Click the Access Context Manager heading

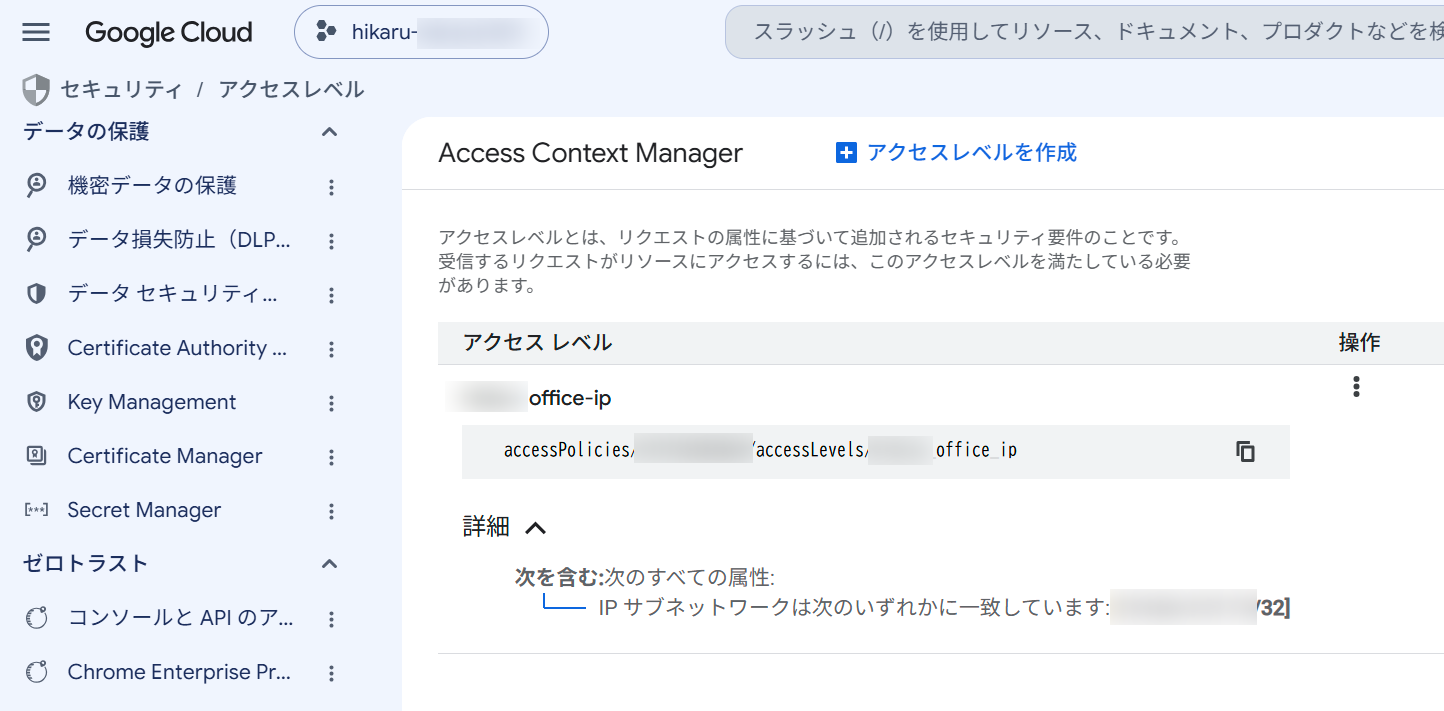(590, 153)
